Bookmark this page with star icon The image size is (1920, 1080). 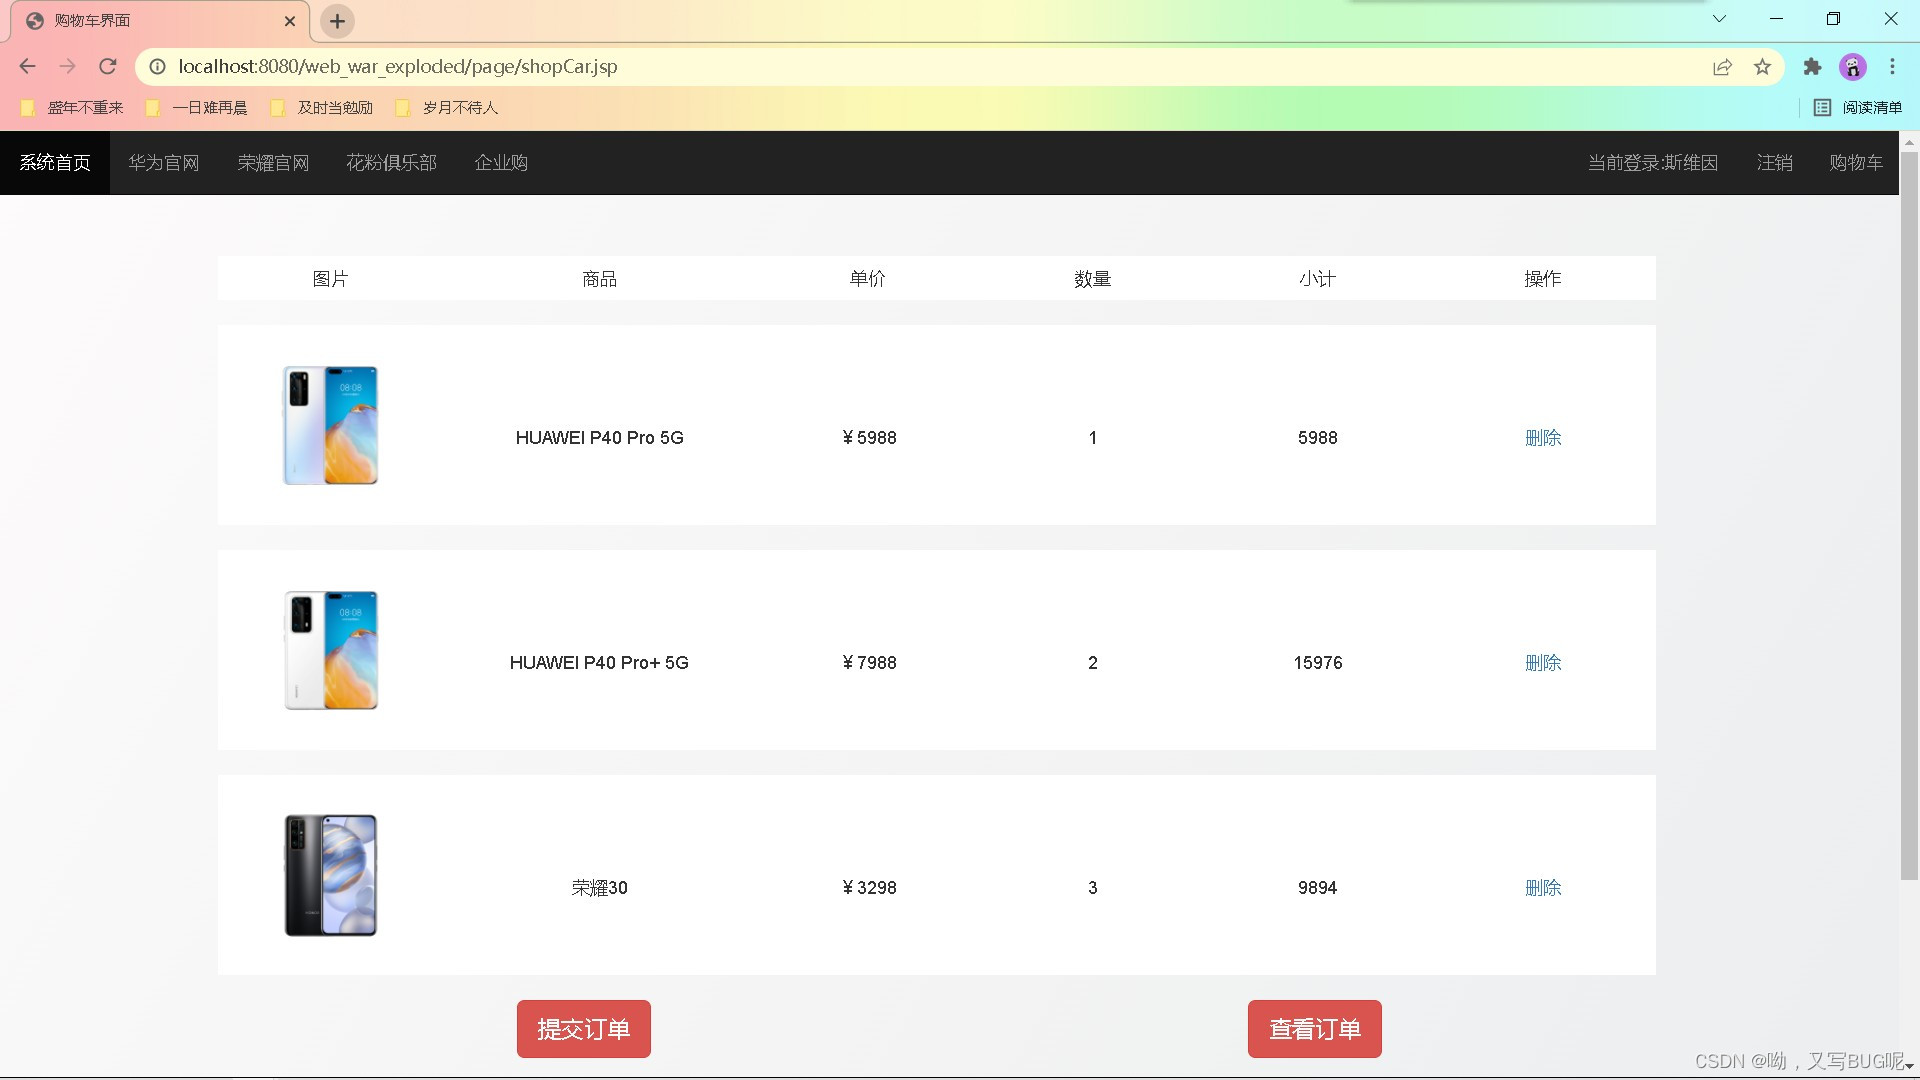coord(1762,67)
